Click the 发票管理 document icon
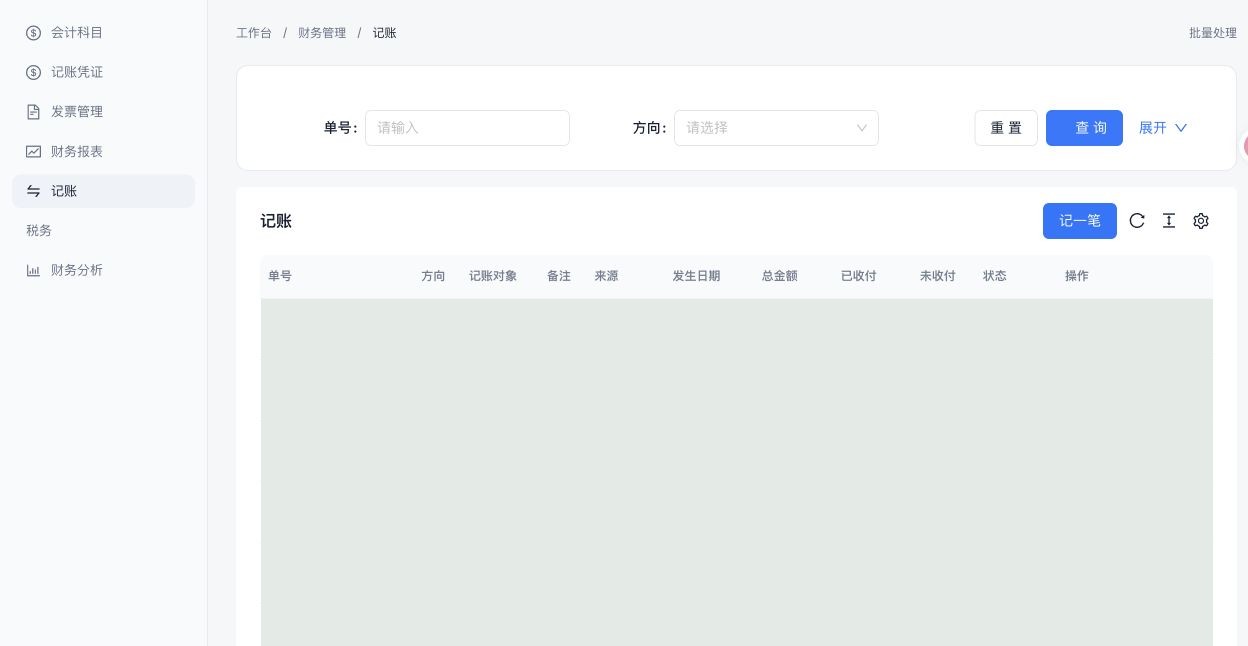 pyautogui.click(x=33, y=112)
